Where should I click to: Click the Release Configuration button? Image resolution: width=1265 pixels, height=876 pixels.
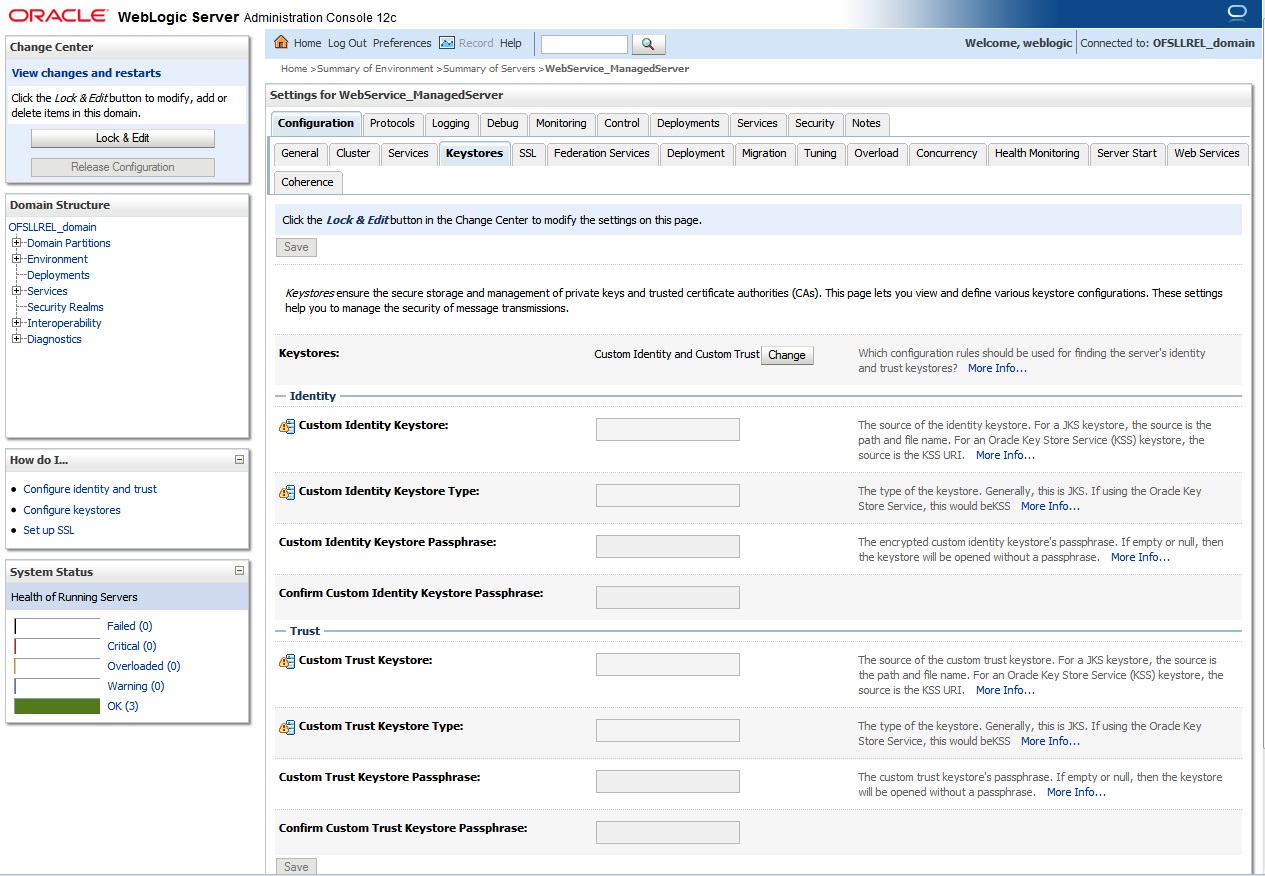122,167
